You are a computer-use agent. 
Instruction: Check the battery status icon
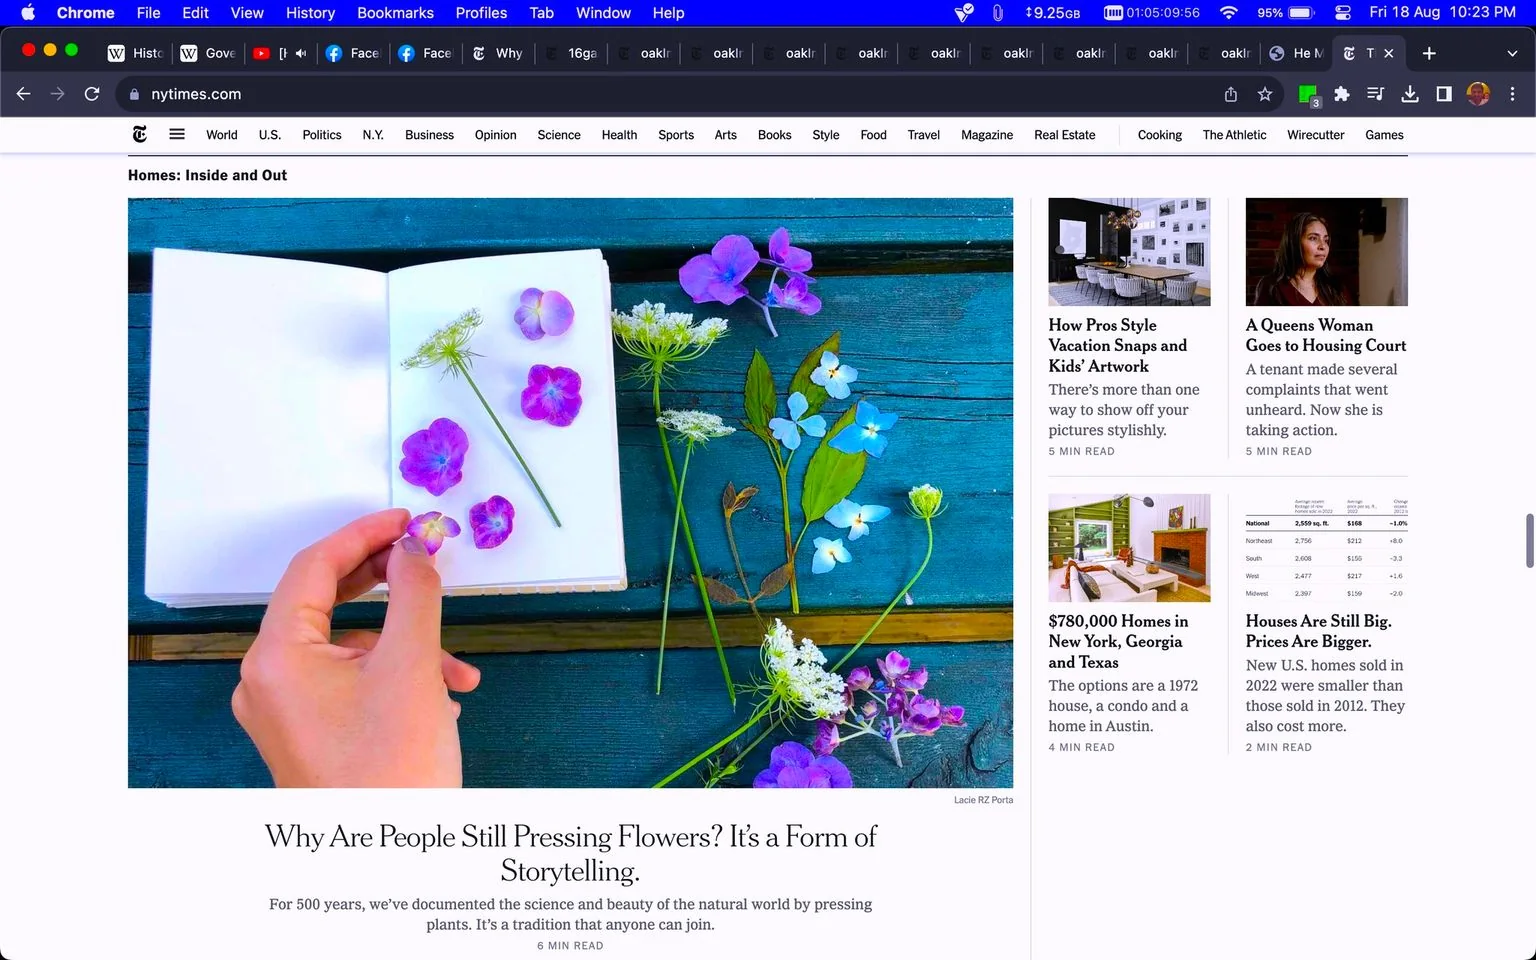[1301, 13]
